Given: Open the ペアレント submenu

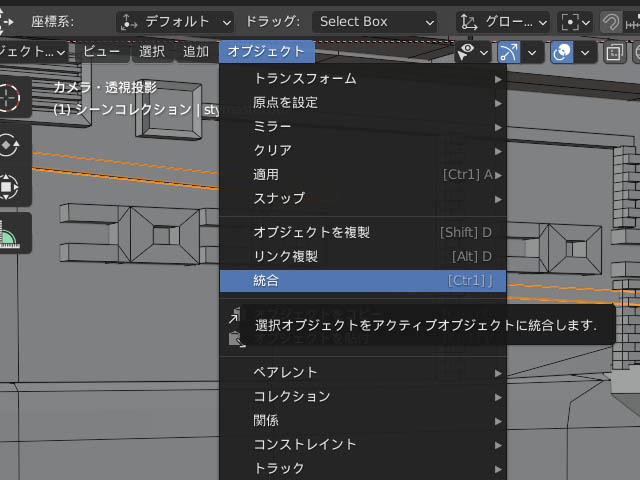Looking at the screenshot, I should (x=363, y=372).
